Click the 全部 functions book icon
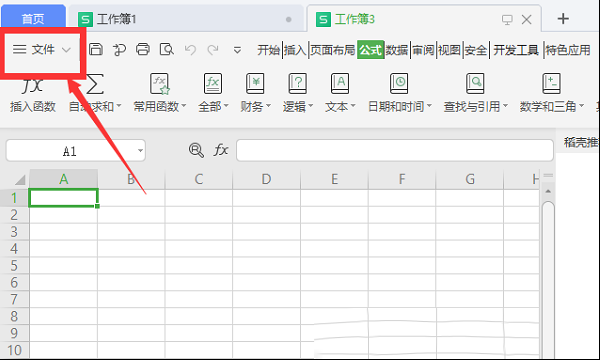This screenshot has width=600, height=360. 213,83
